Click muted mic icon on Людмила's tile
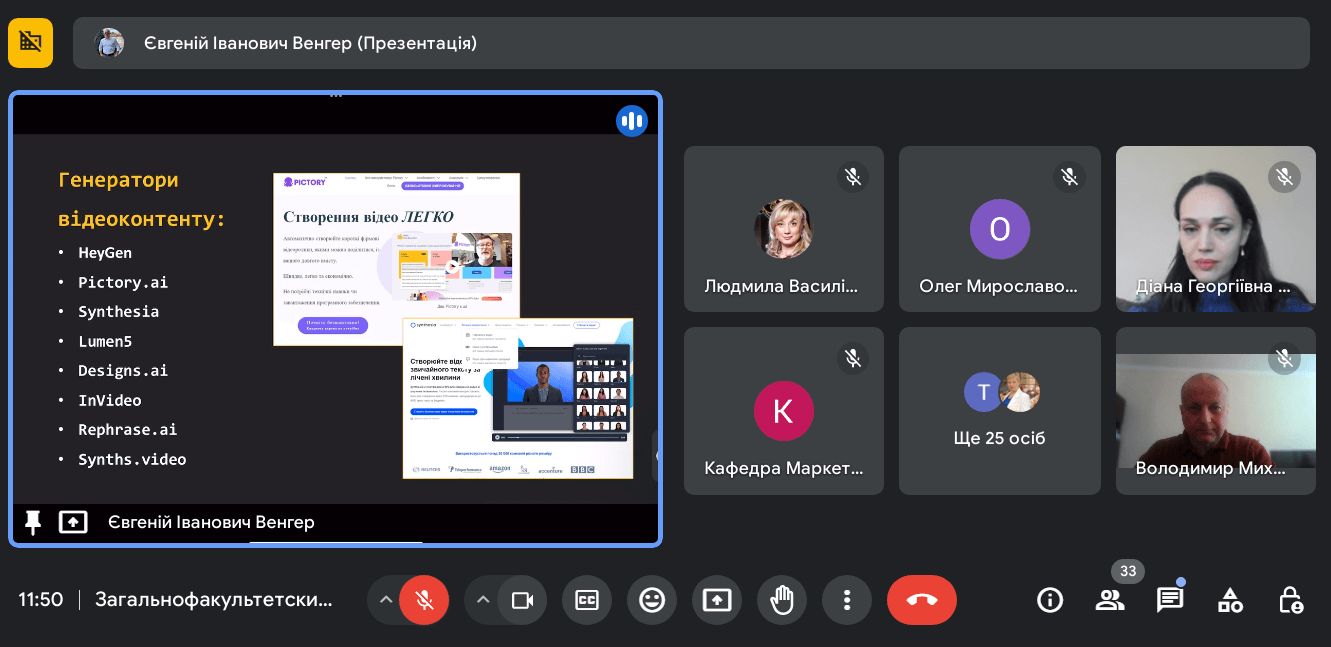Image resolution: width=1331 pixels, height=647 pixels. tap(853, 177)
